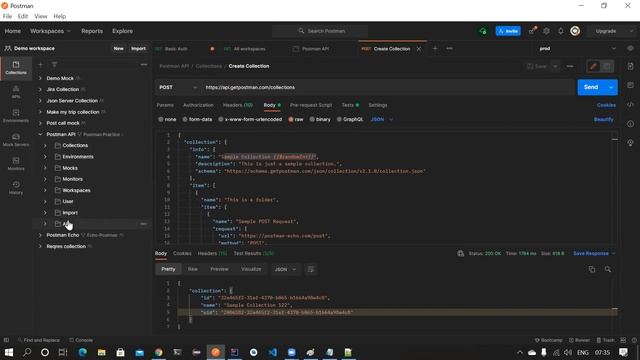
Task: Open the notifications bell icon
Action: coord(561,31)
